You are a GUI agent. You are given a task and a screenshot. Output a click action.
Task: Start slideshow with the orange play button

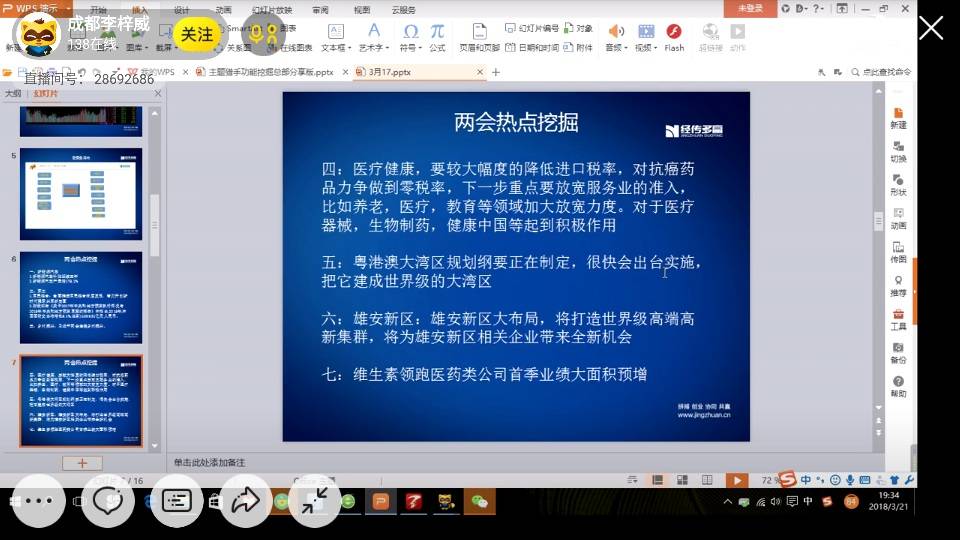pos(737,480)
